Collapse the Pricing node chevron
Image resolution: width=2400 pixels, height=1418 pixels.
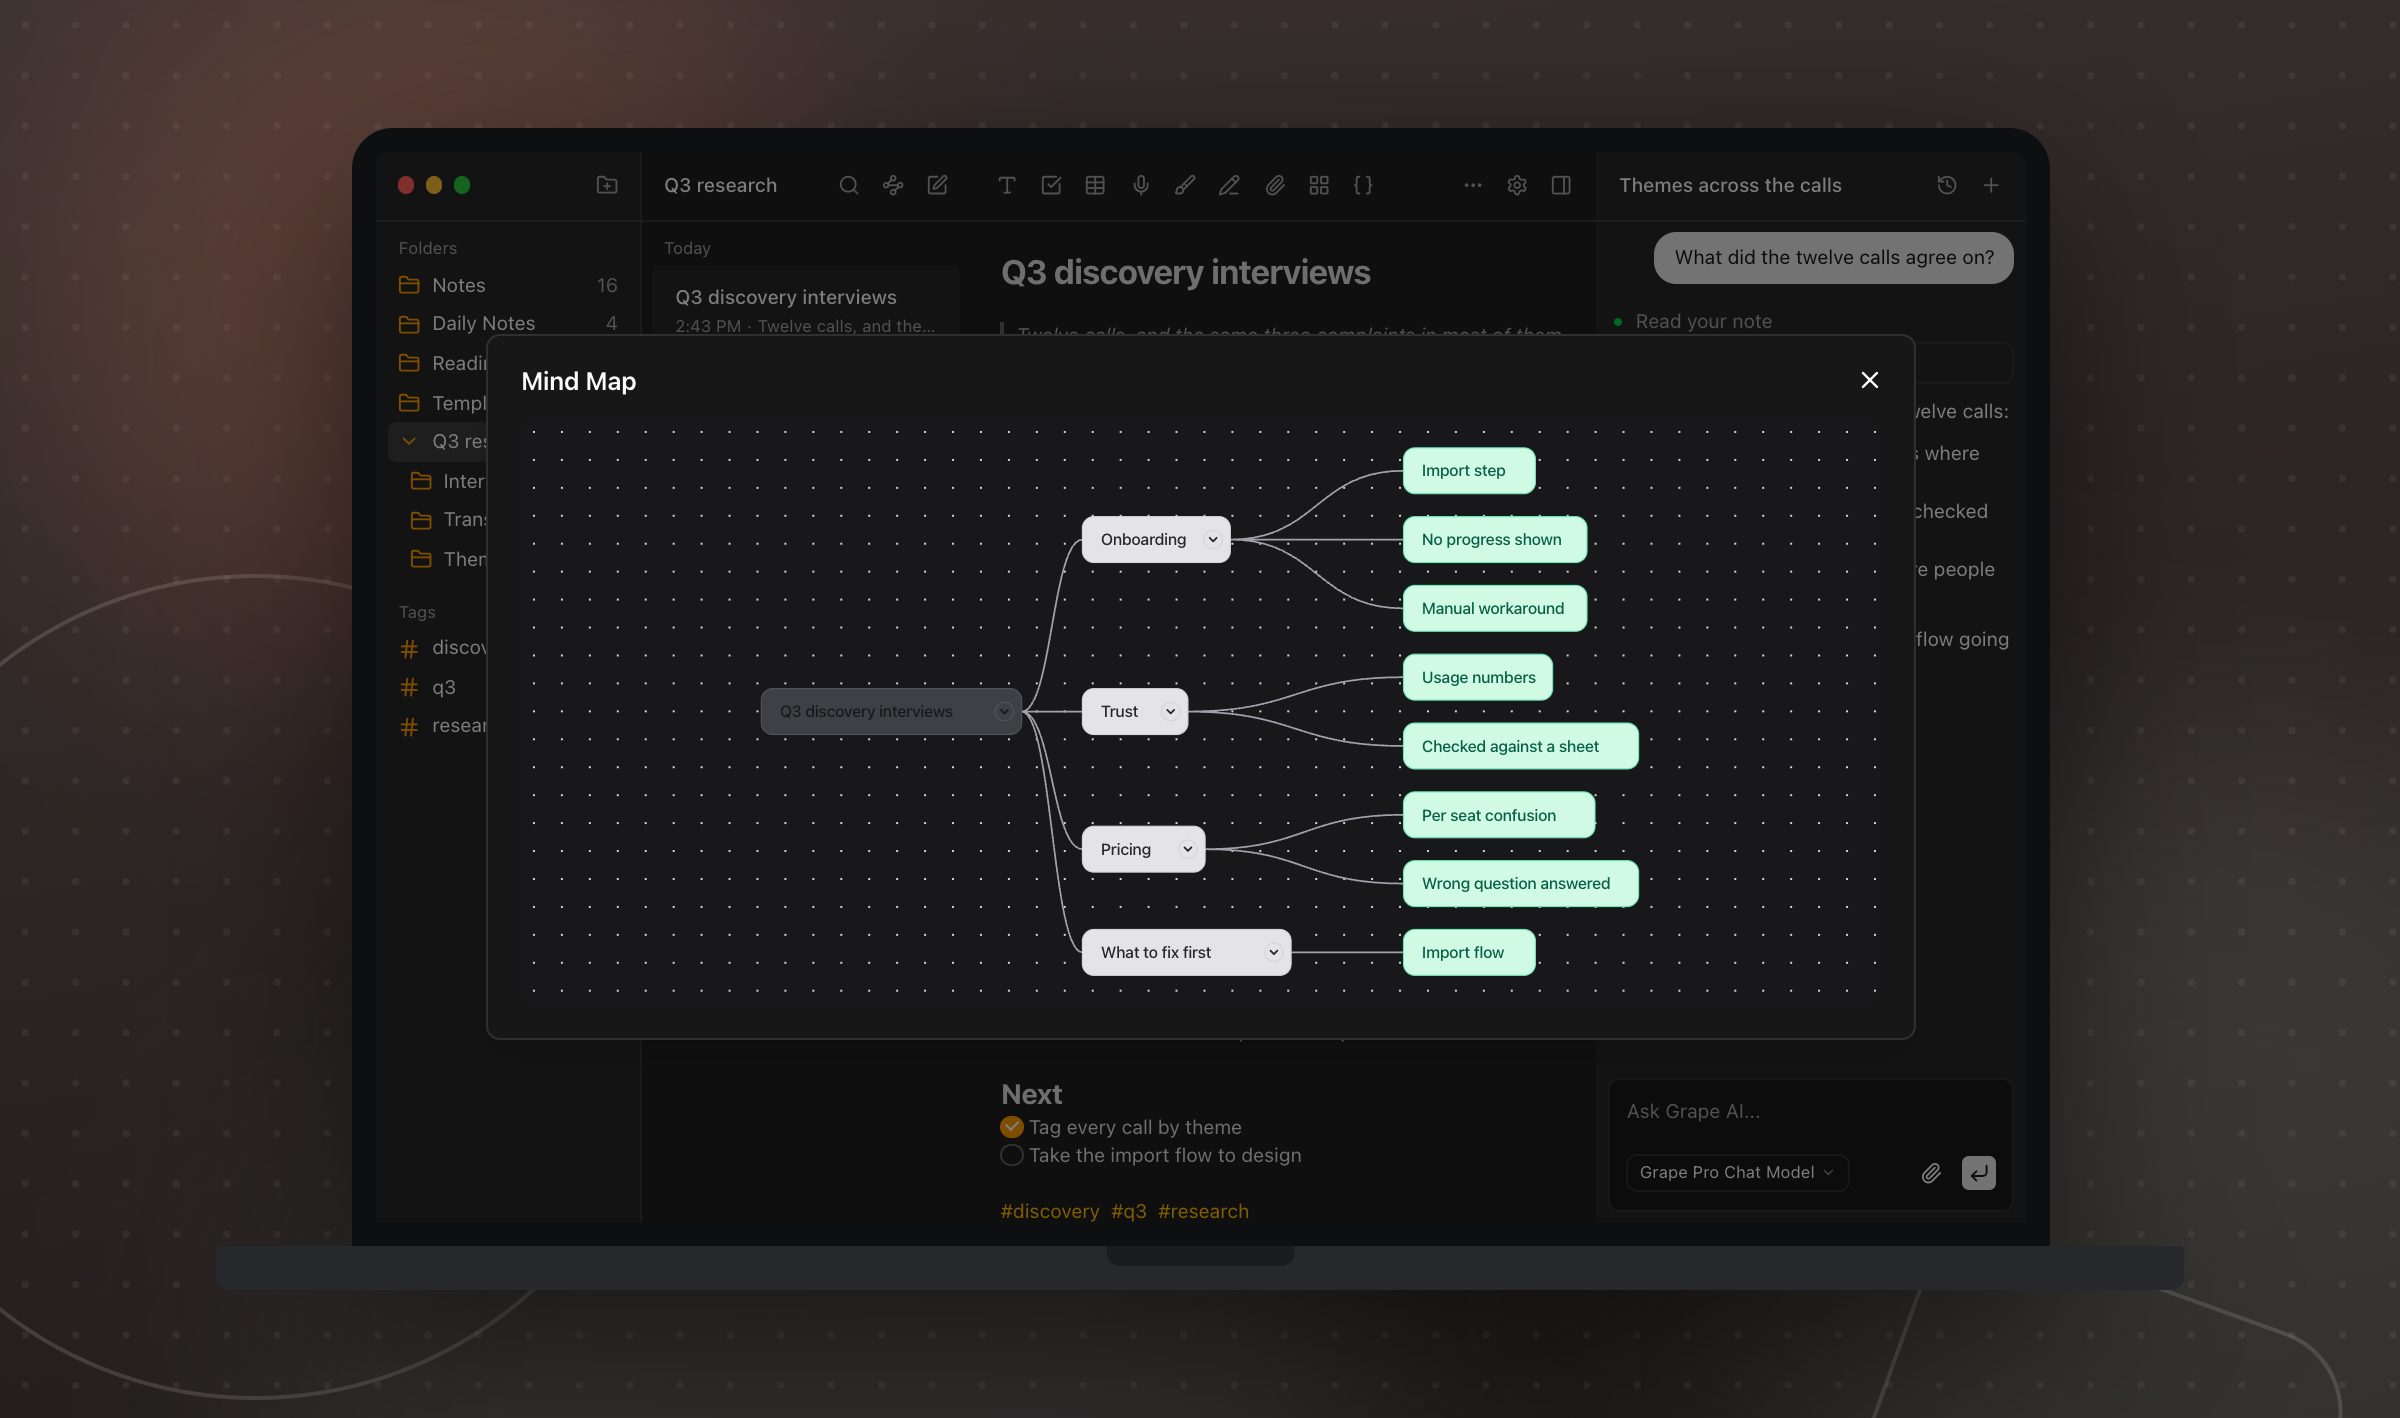click(1187, 850)
